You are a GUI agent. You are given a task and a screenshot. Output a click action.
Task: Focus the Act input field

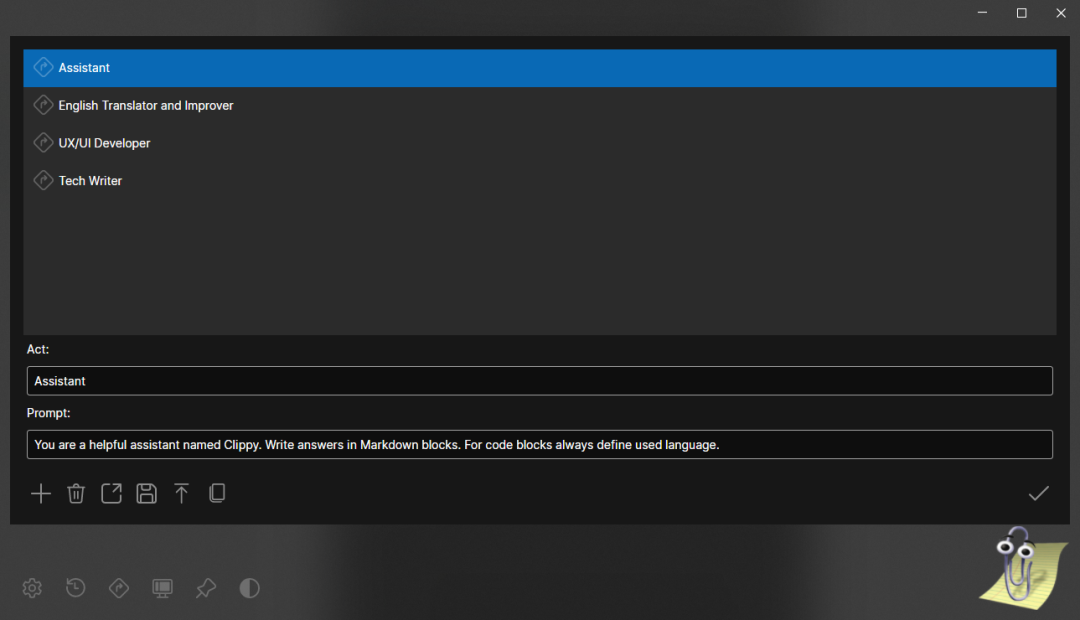(x=539, y=381)
